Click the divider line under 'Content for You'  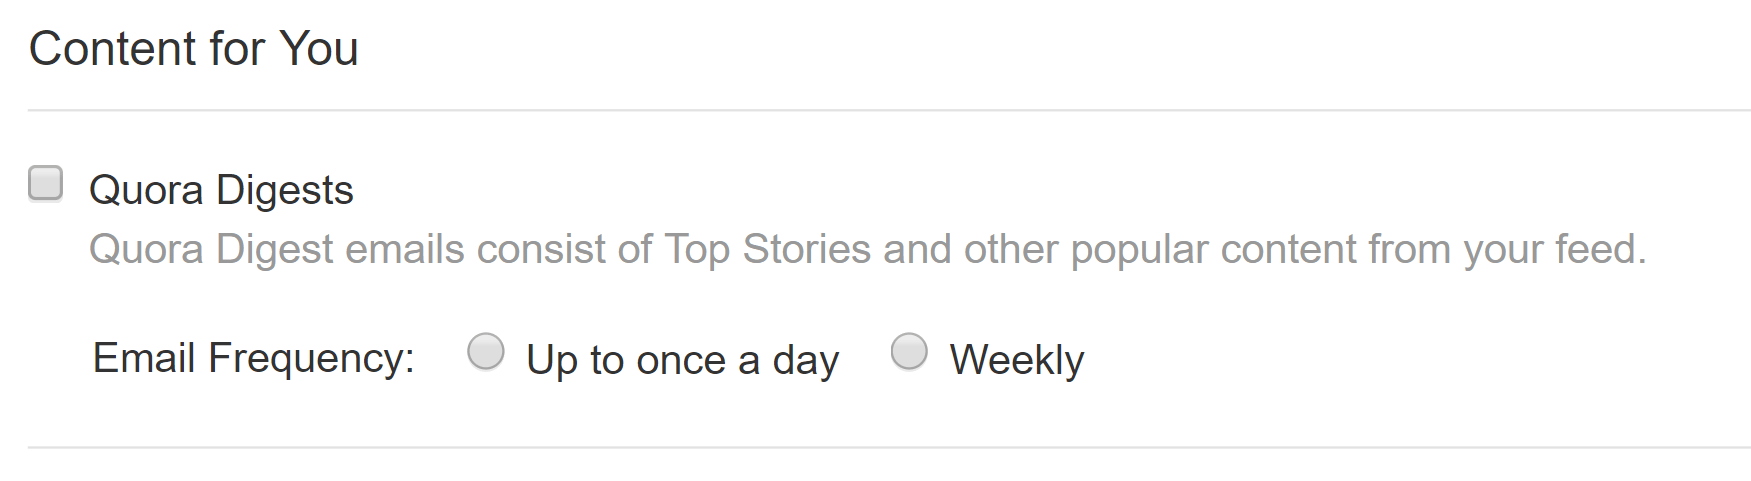click(x=889, y=110)
